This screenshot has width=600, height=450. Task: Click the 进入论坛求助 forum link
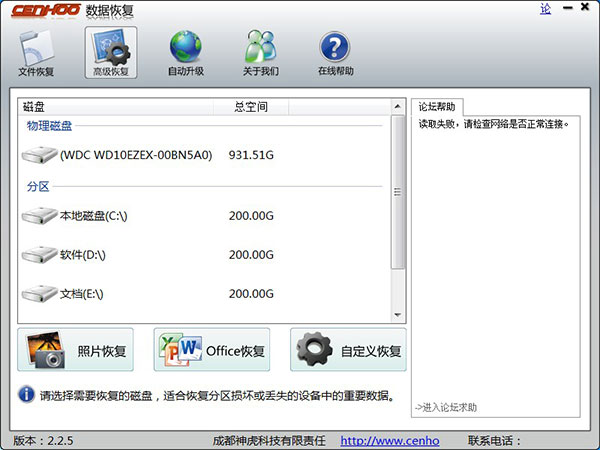[x=446, y=407]
